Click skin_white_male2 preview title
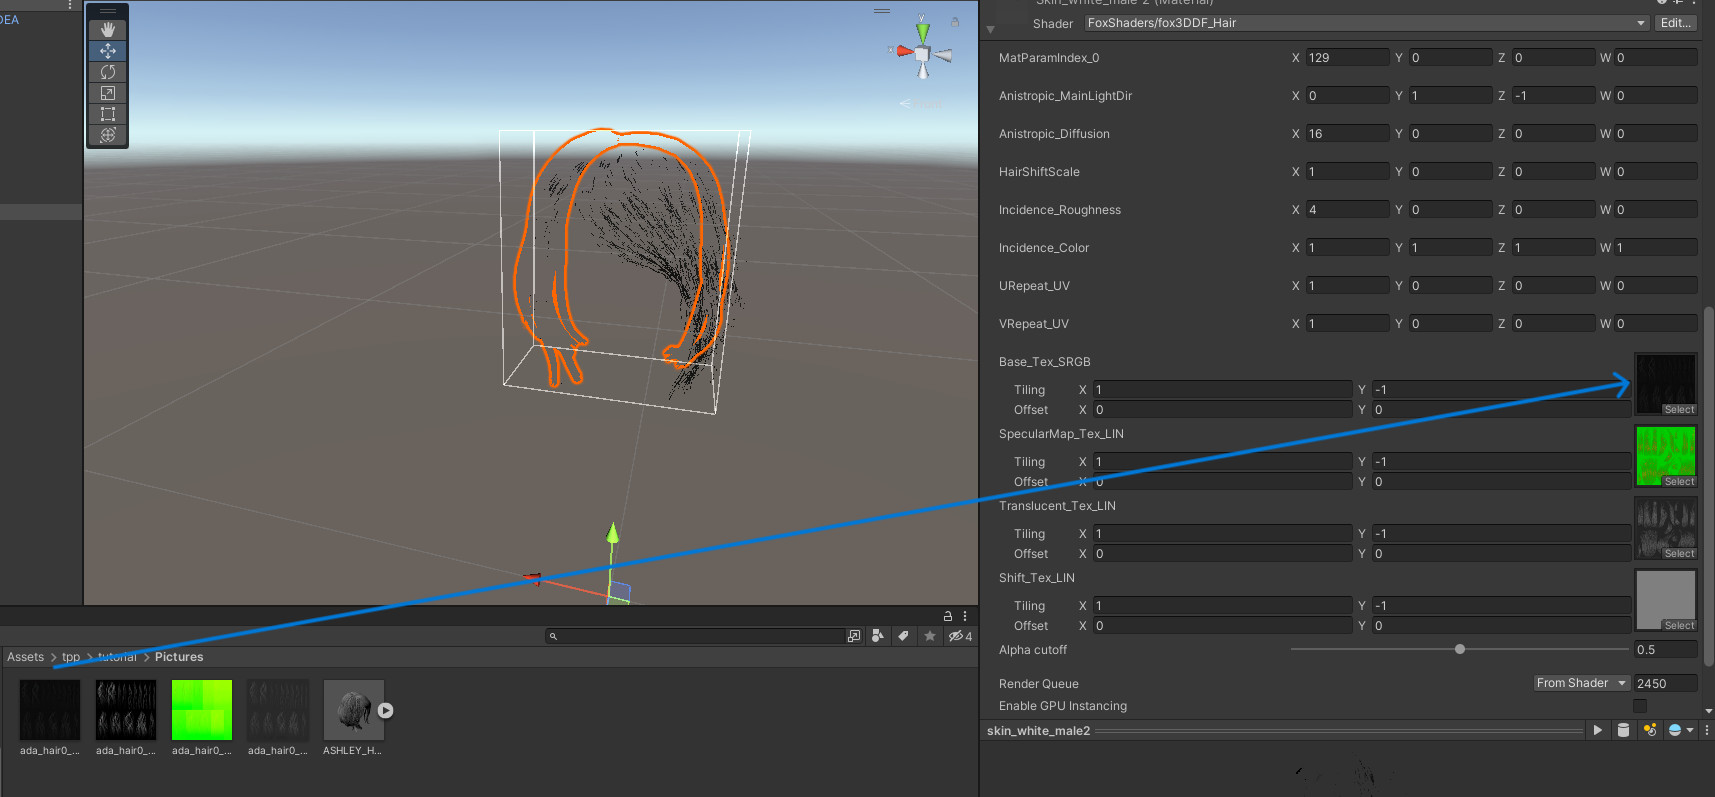This screenshot has width=1715, height=797. [x=1038, y=731]
